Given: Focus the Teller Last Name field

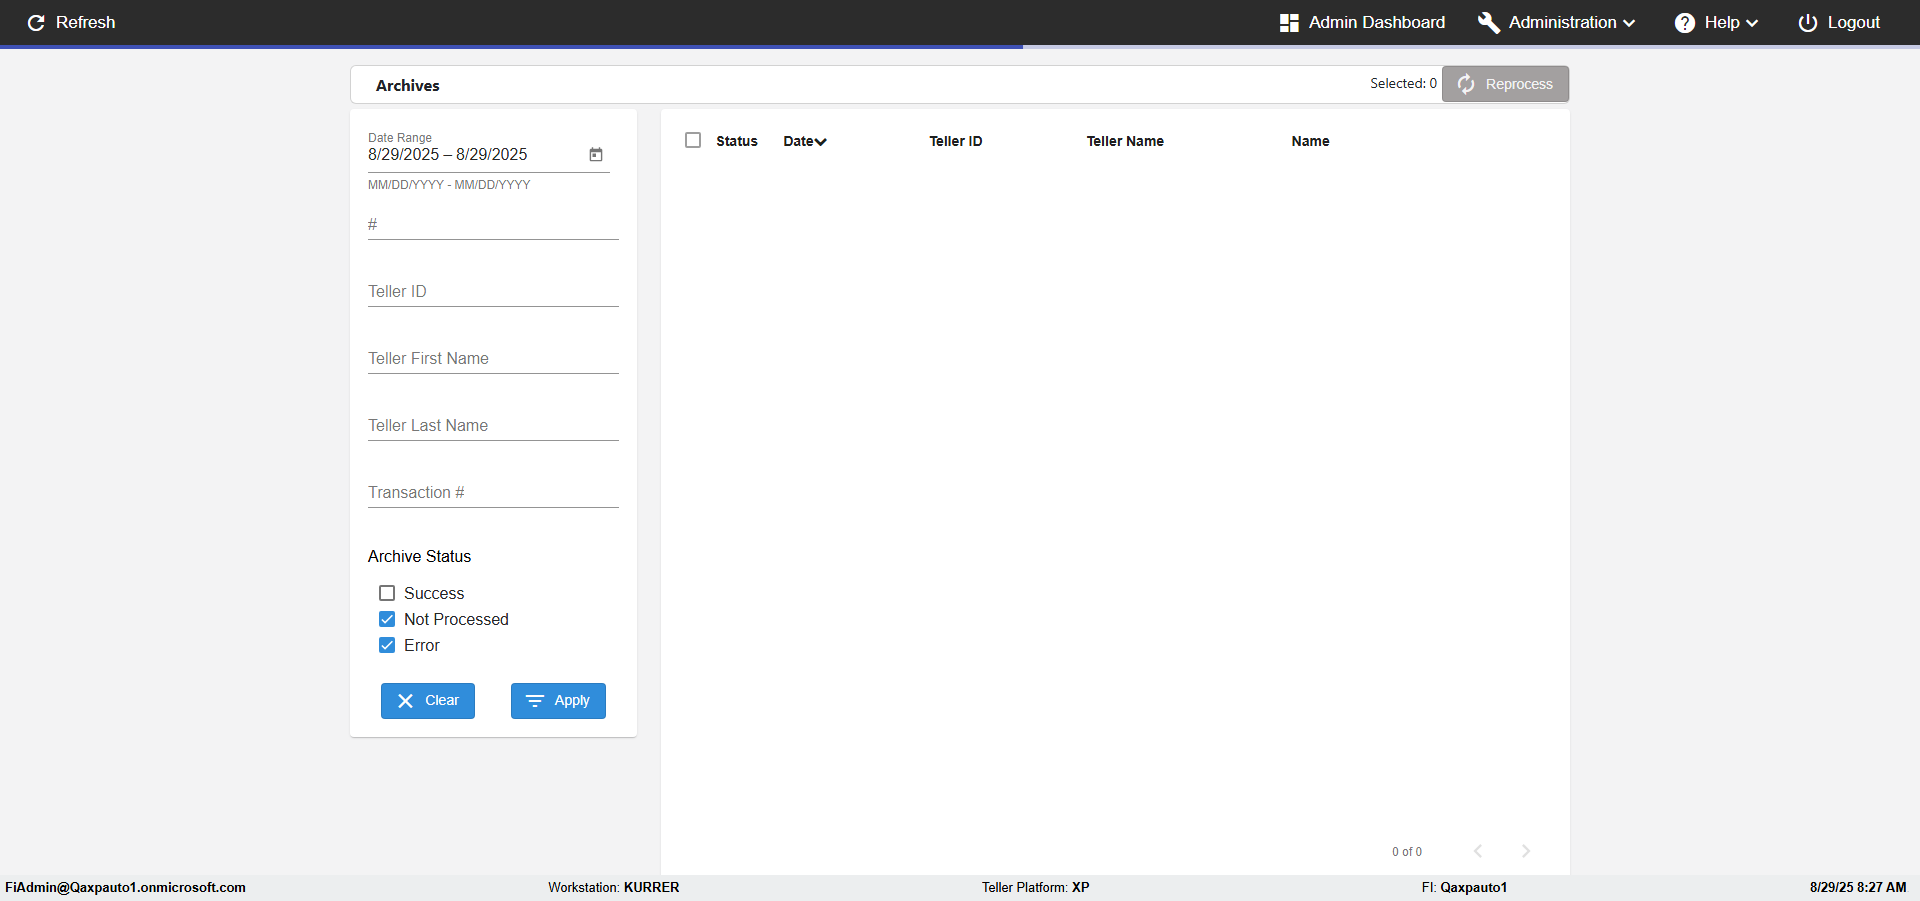Looking at the screenshot, I should point(493,426).
